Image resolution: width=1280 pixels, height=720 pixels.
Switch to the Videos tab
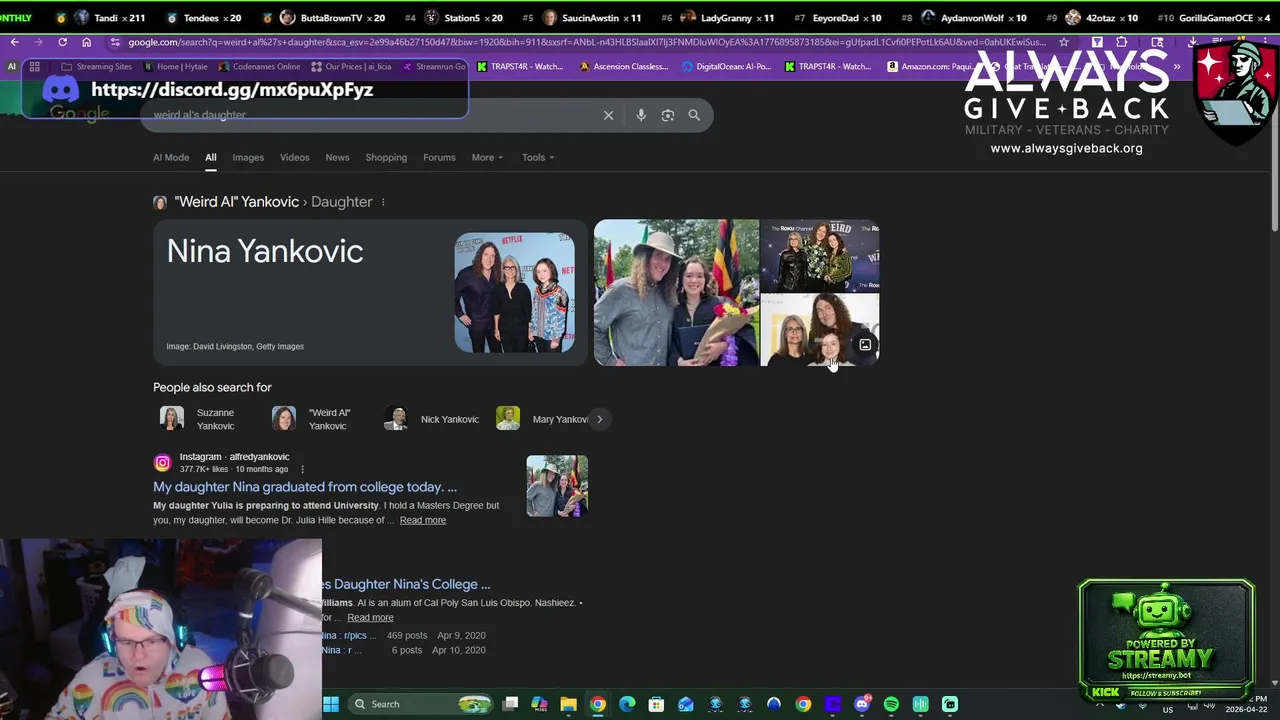pyautogui.click(x=295, y=157)
